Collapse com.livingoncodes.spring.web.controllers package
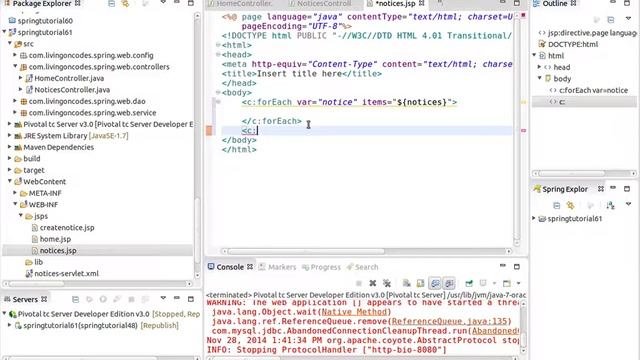Screen dimensions: 640x360 click(15, 66)
